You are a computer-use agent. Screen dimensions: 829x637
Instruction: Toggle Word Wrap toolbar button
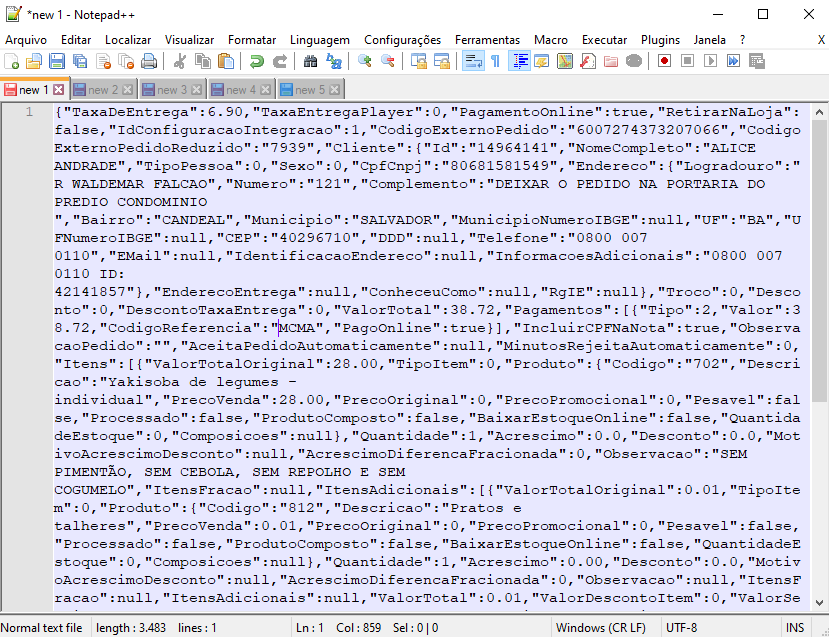tap(472, 61)
